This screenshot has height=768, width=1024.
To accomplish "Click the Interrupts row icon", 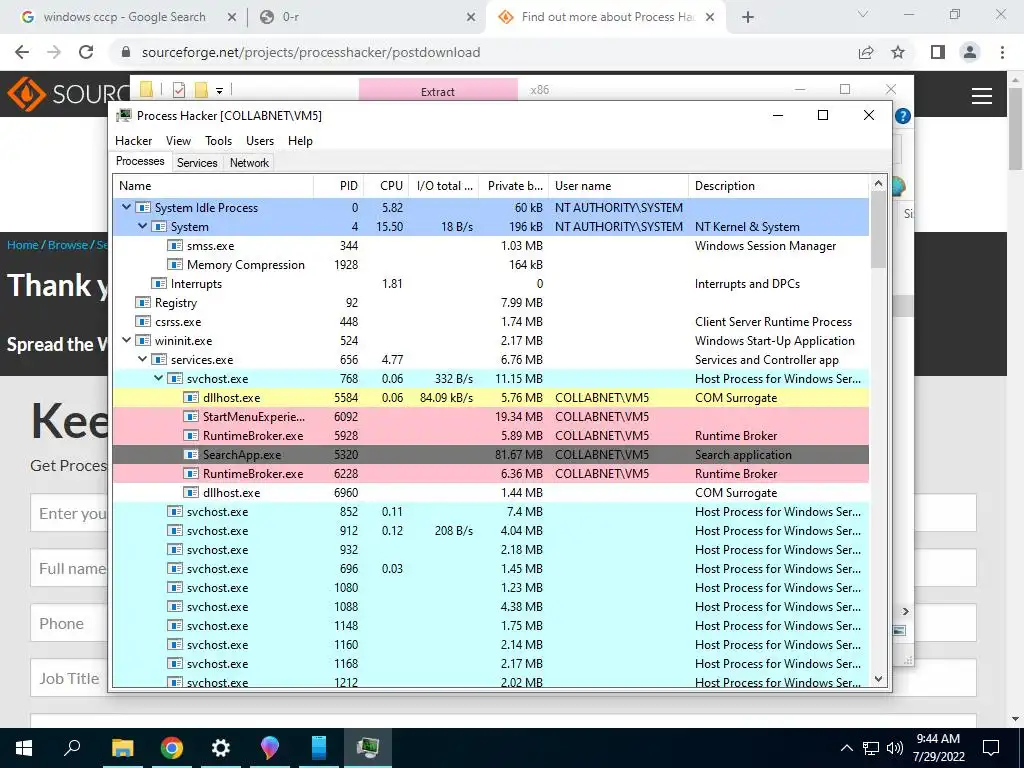I will 159,283.
